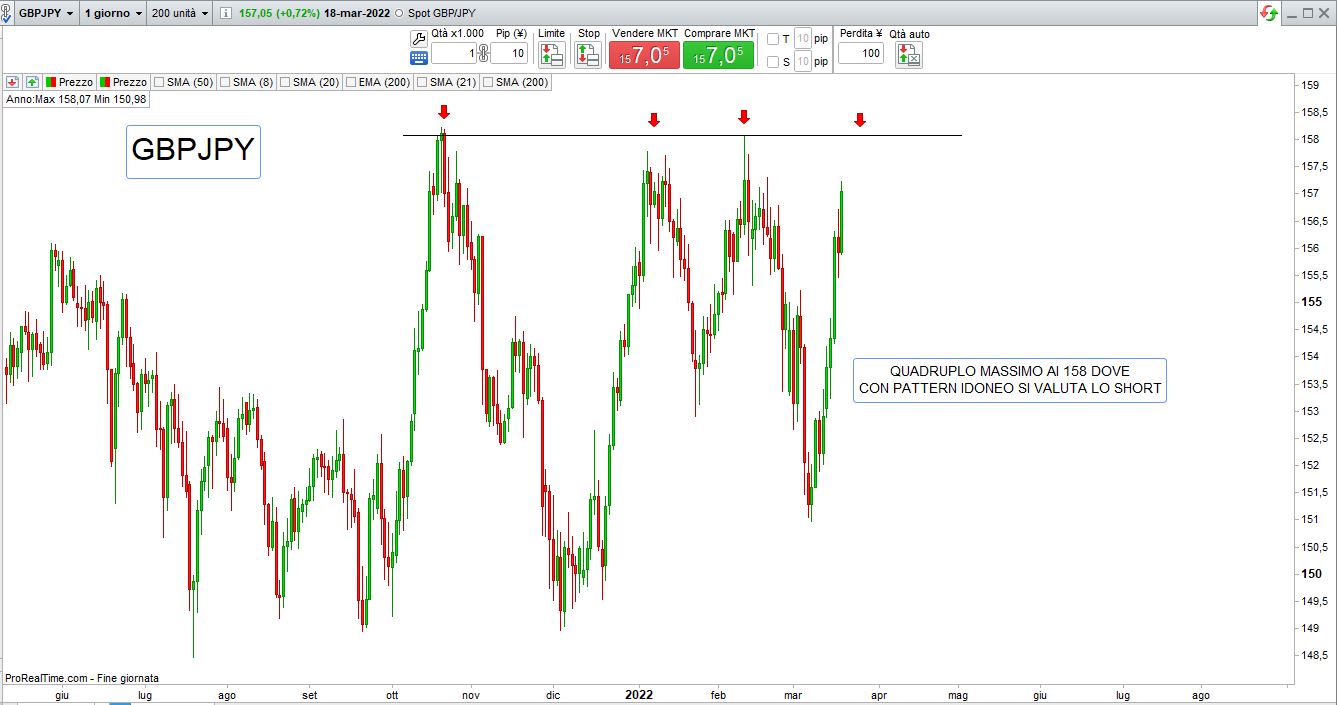Click the 18-mar-2022 date text
1337x705 pixels.
(x=356, y=13)
